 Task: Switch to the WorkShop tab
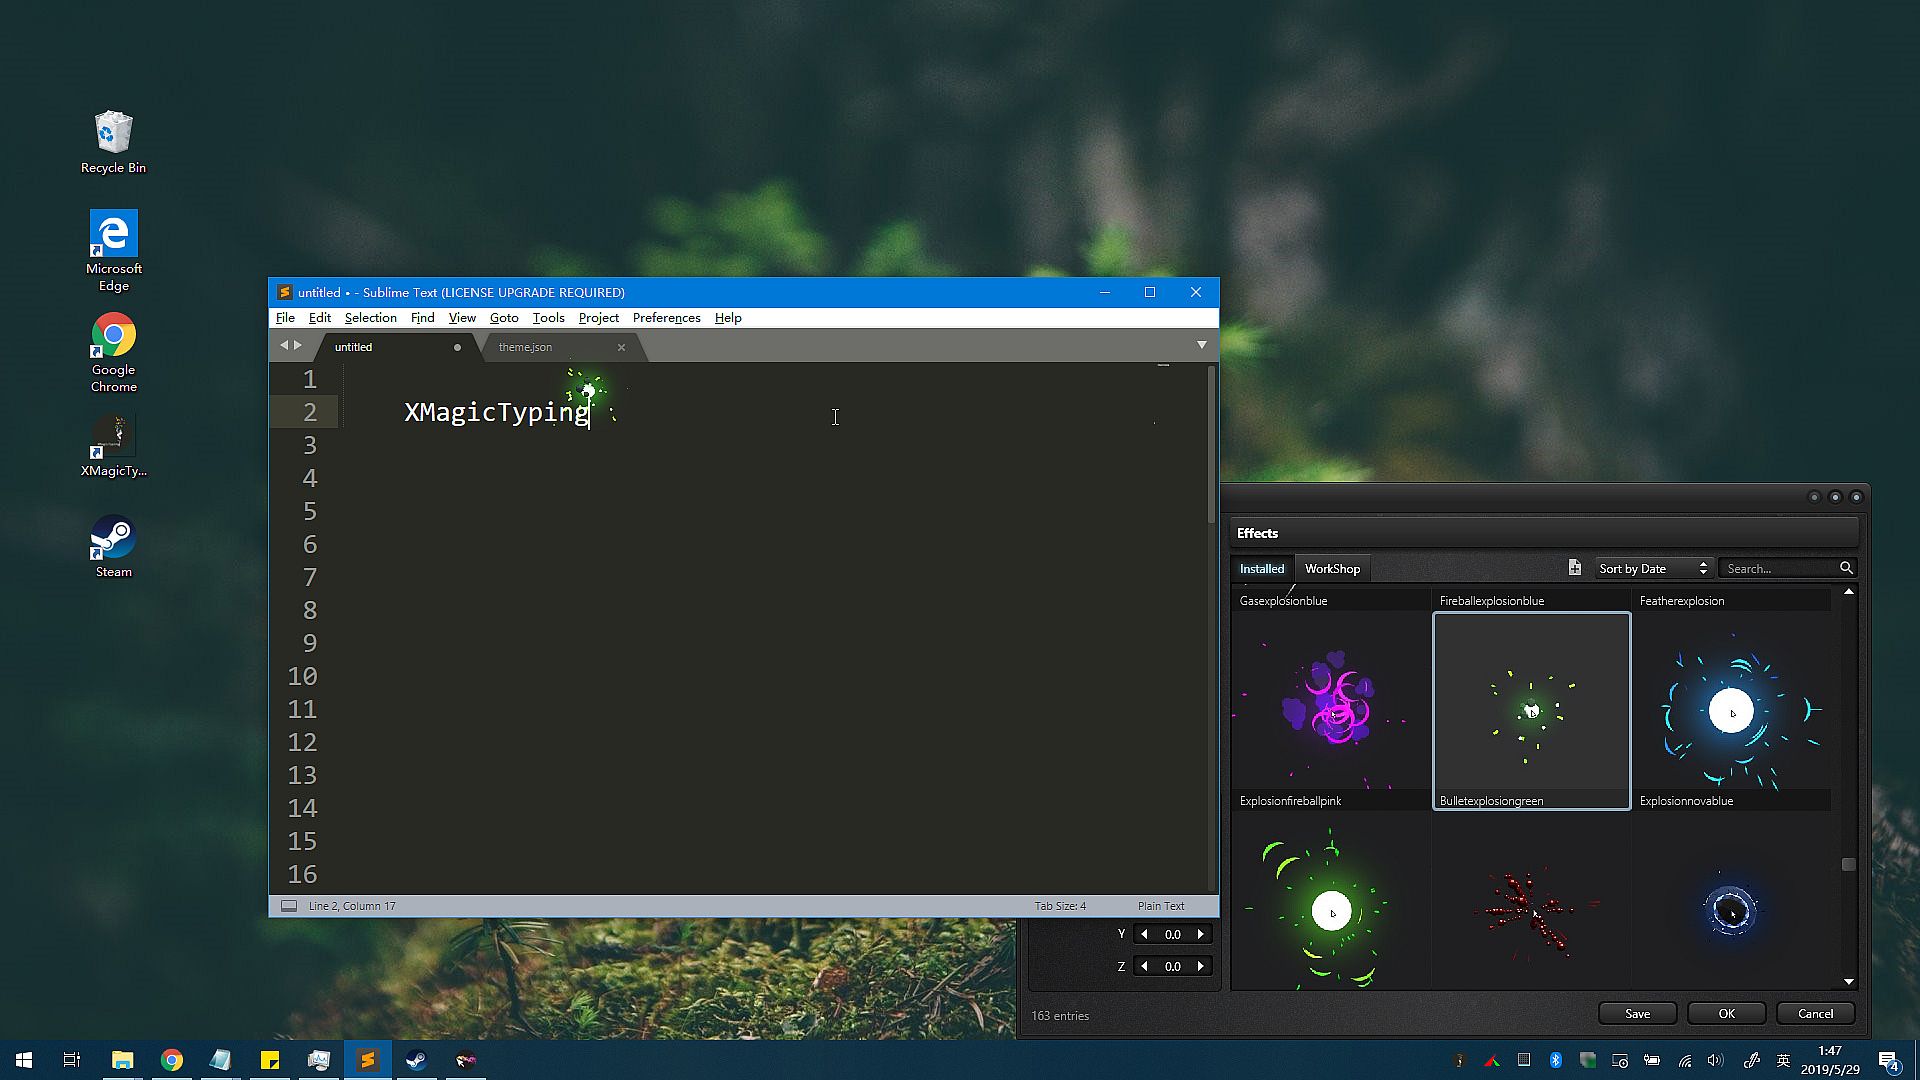coord(1332,568)
